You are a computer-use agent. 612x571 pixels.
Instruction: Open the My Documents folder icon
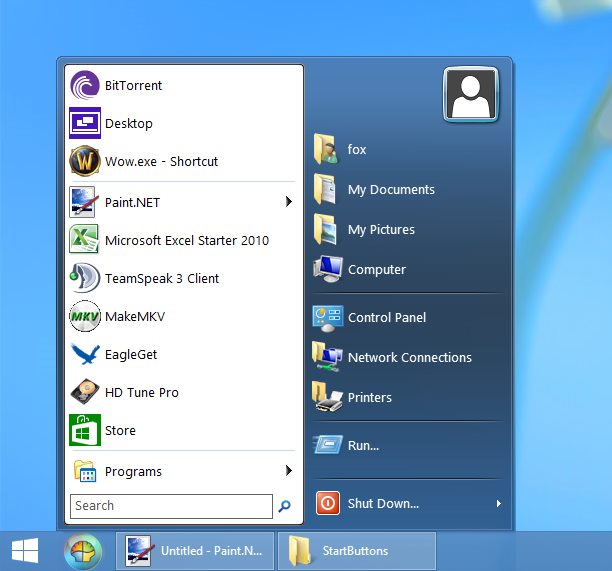tap(325, 189)
